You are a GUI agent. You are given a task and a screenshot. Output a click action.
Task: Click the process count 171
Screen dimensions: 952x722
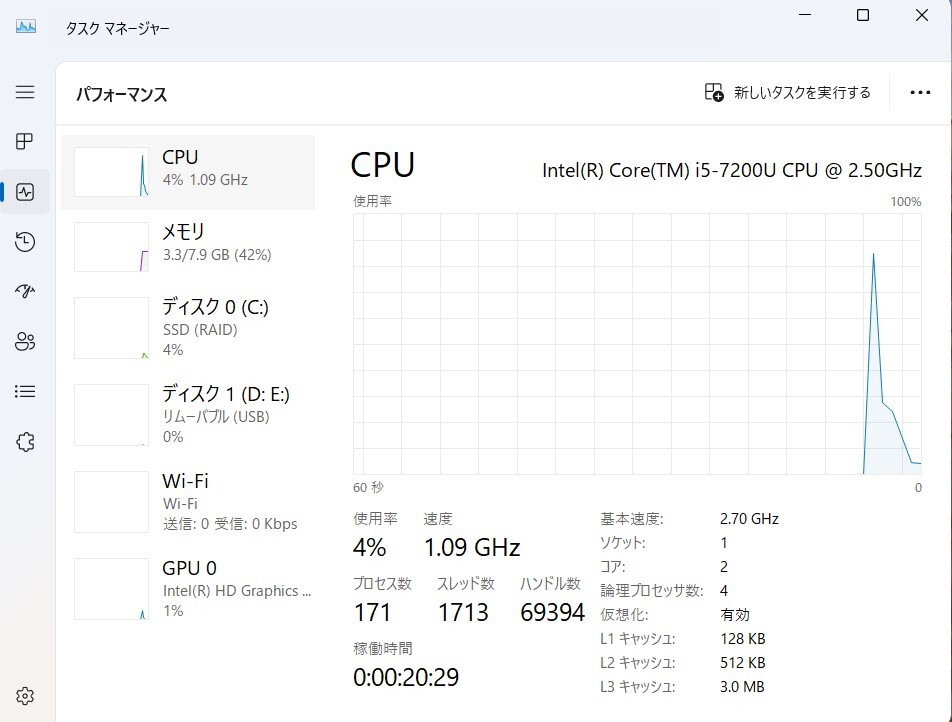tap(372, 612)
